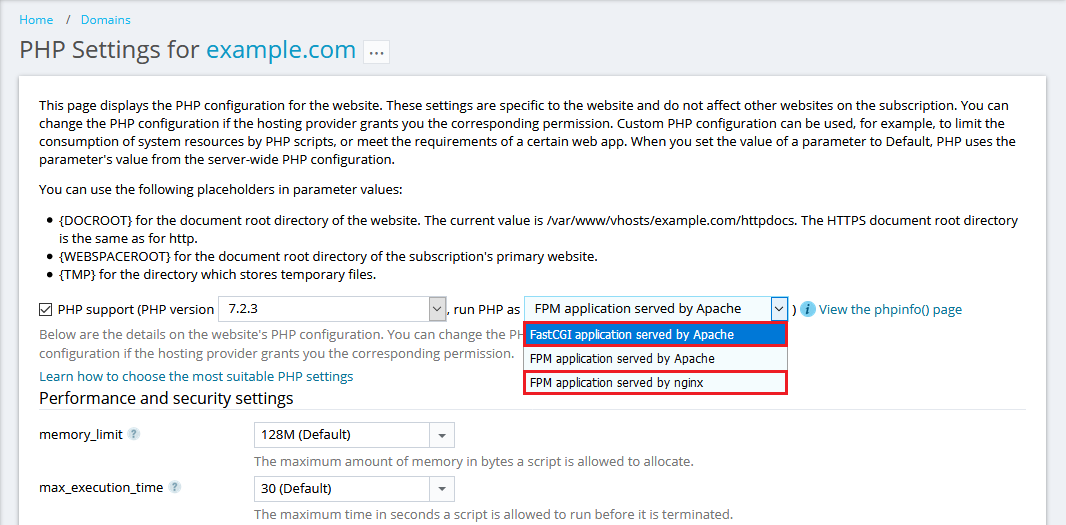1066x525 pixels.
Task: Expand the PHP version 7.2.3 dropdown arrow
Action: pyautogui.click(x=437, y=309)
